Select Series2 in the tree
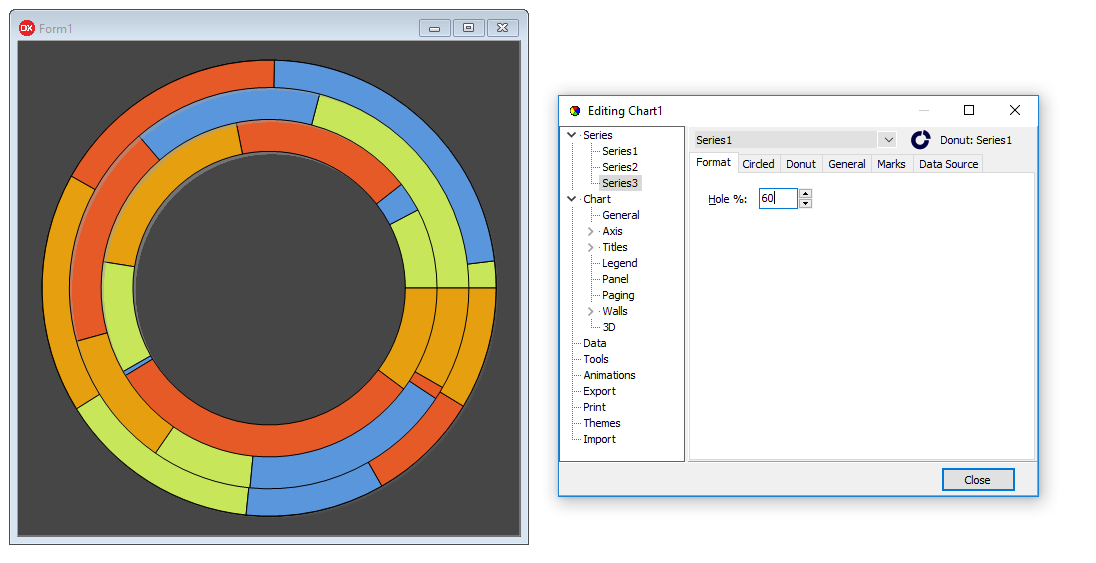Image resolution: width=1096 pixels, height=563 pixels. pyautogui.click(x=619, y=167)
